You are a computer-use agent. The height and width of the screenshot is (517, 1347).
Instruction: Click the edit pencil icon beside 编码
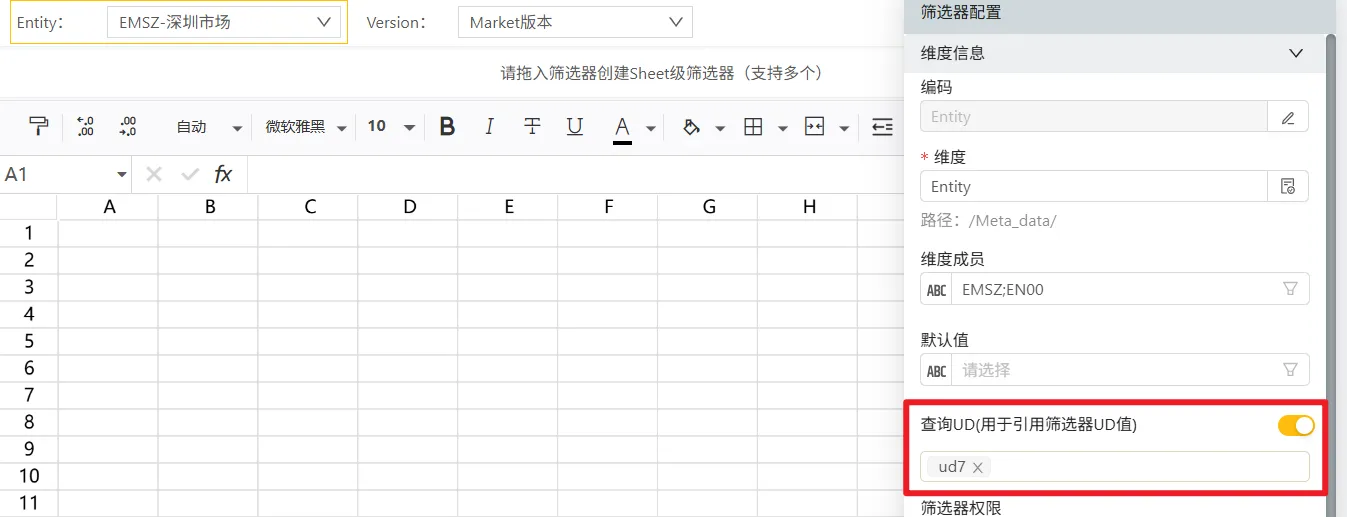(x=1288, y=117)
